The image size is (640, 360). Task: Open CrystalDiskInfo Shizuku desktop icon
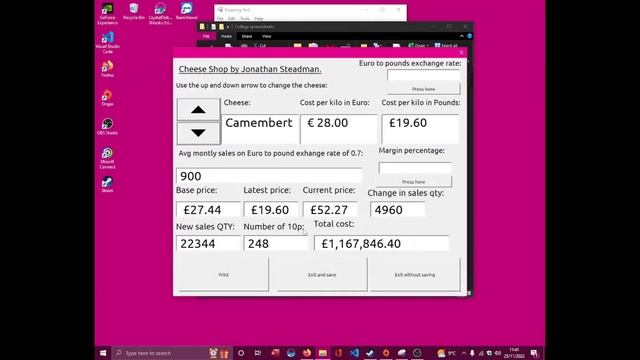[x=160, y=13]
